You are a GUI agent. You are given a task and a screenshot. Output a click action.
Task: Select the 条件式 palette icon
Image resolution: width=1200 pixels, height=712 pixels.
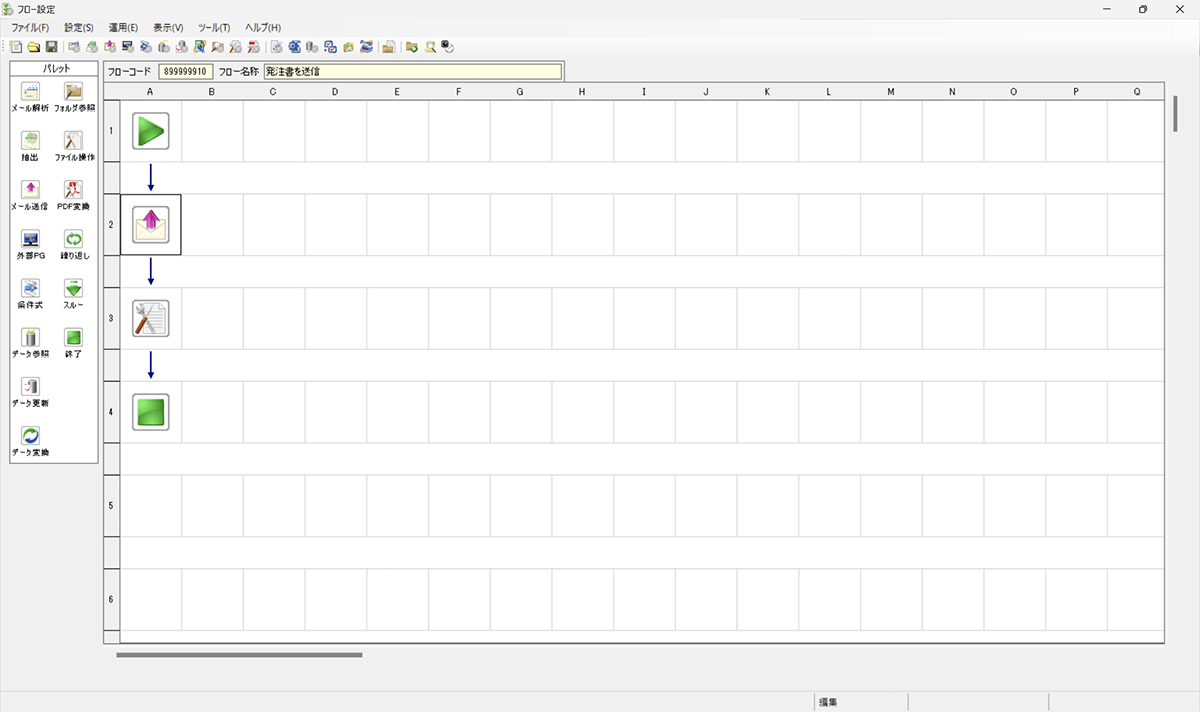(x=30, y=288)
